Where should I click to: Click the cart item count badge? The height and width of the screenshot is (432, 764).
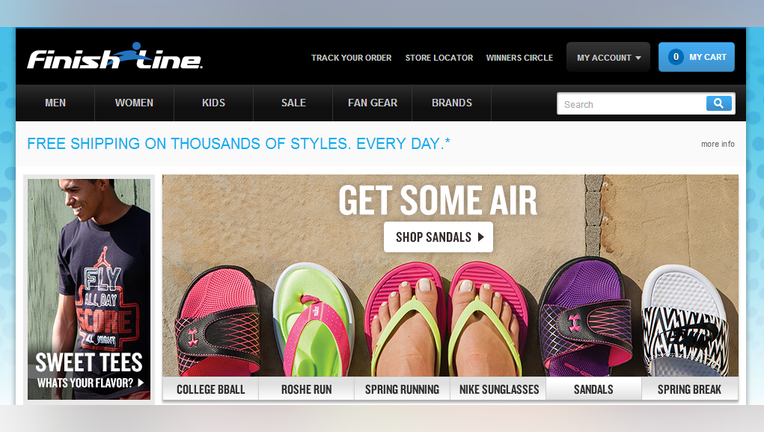pyautogui.click(x=676, y=56)
